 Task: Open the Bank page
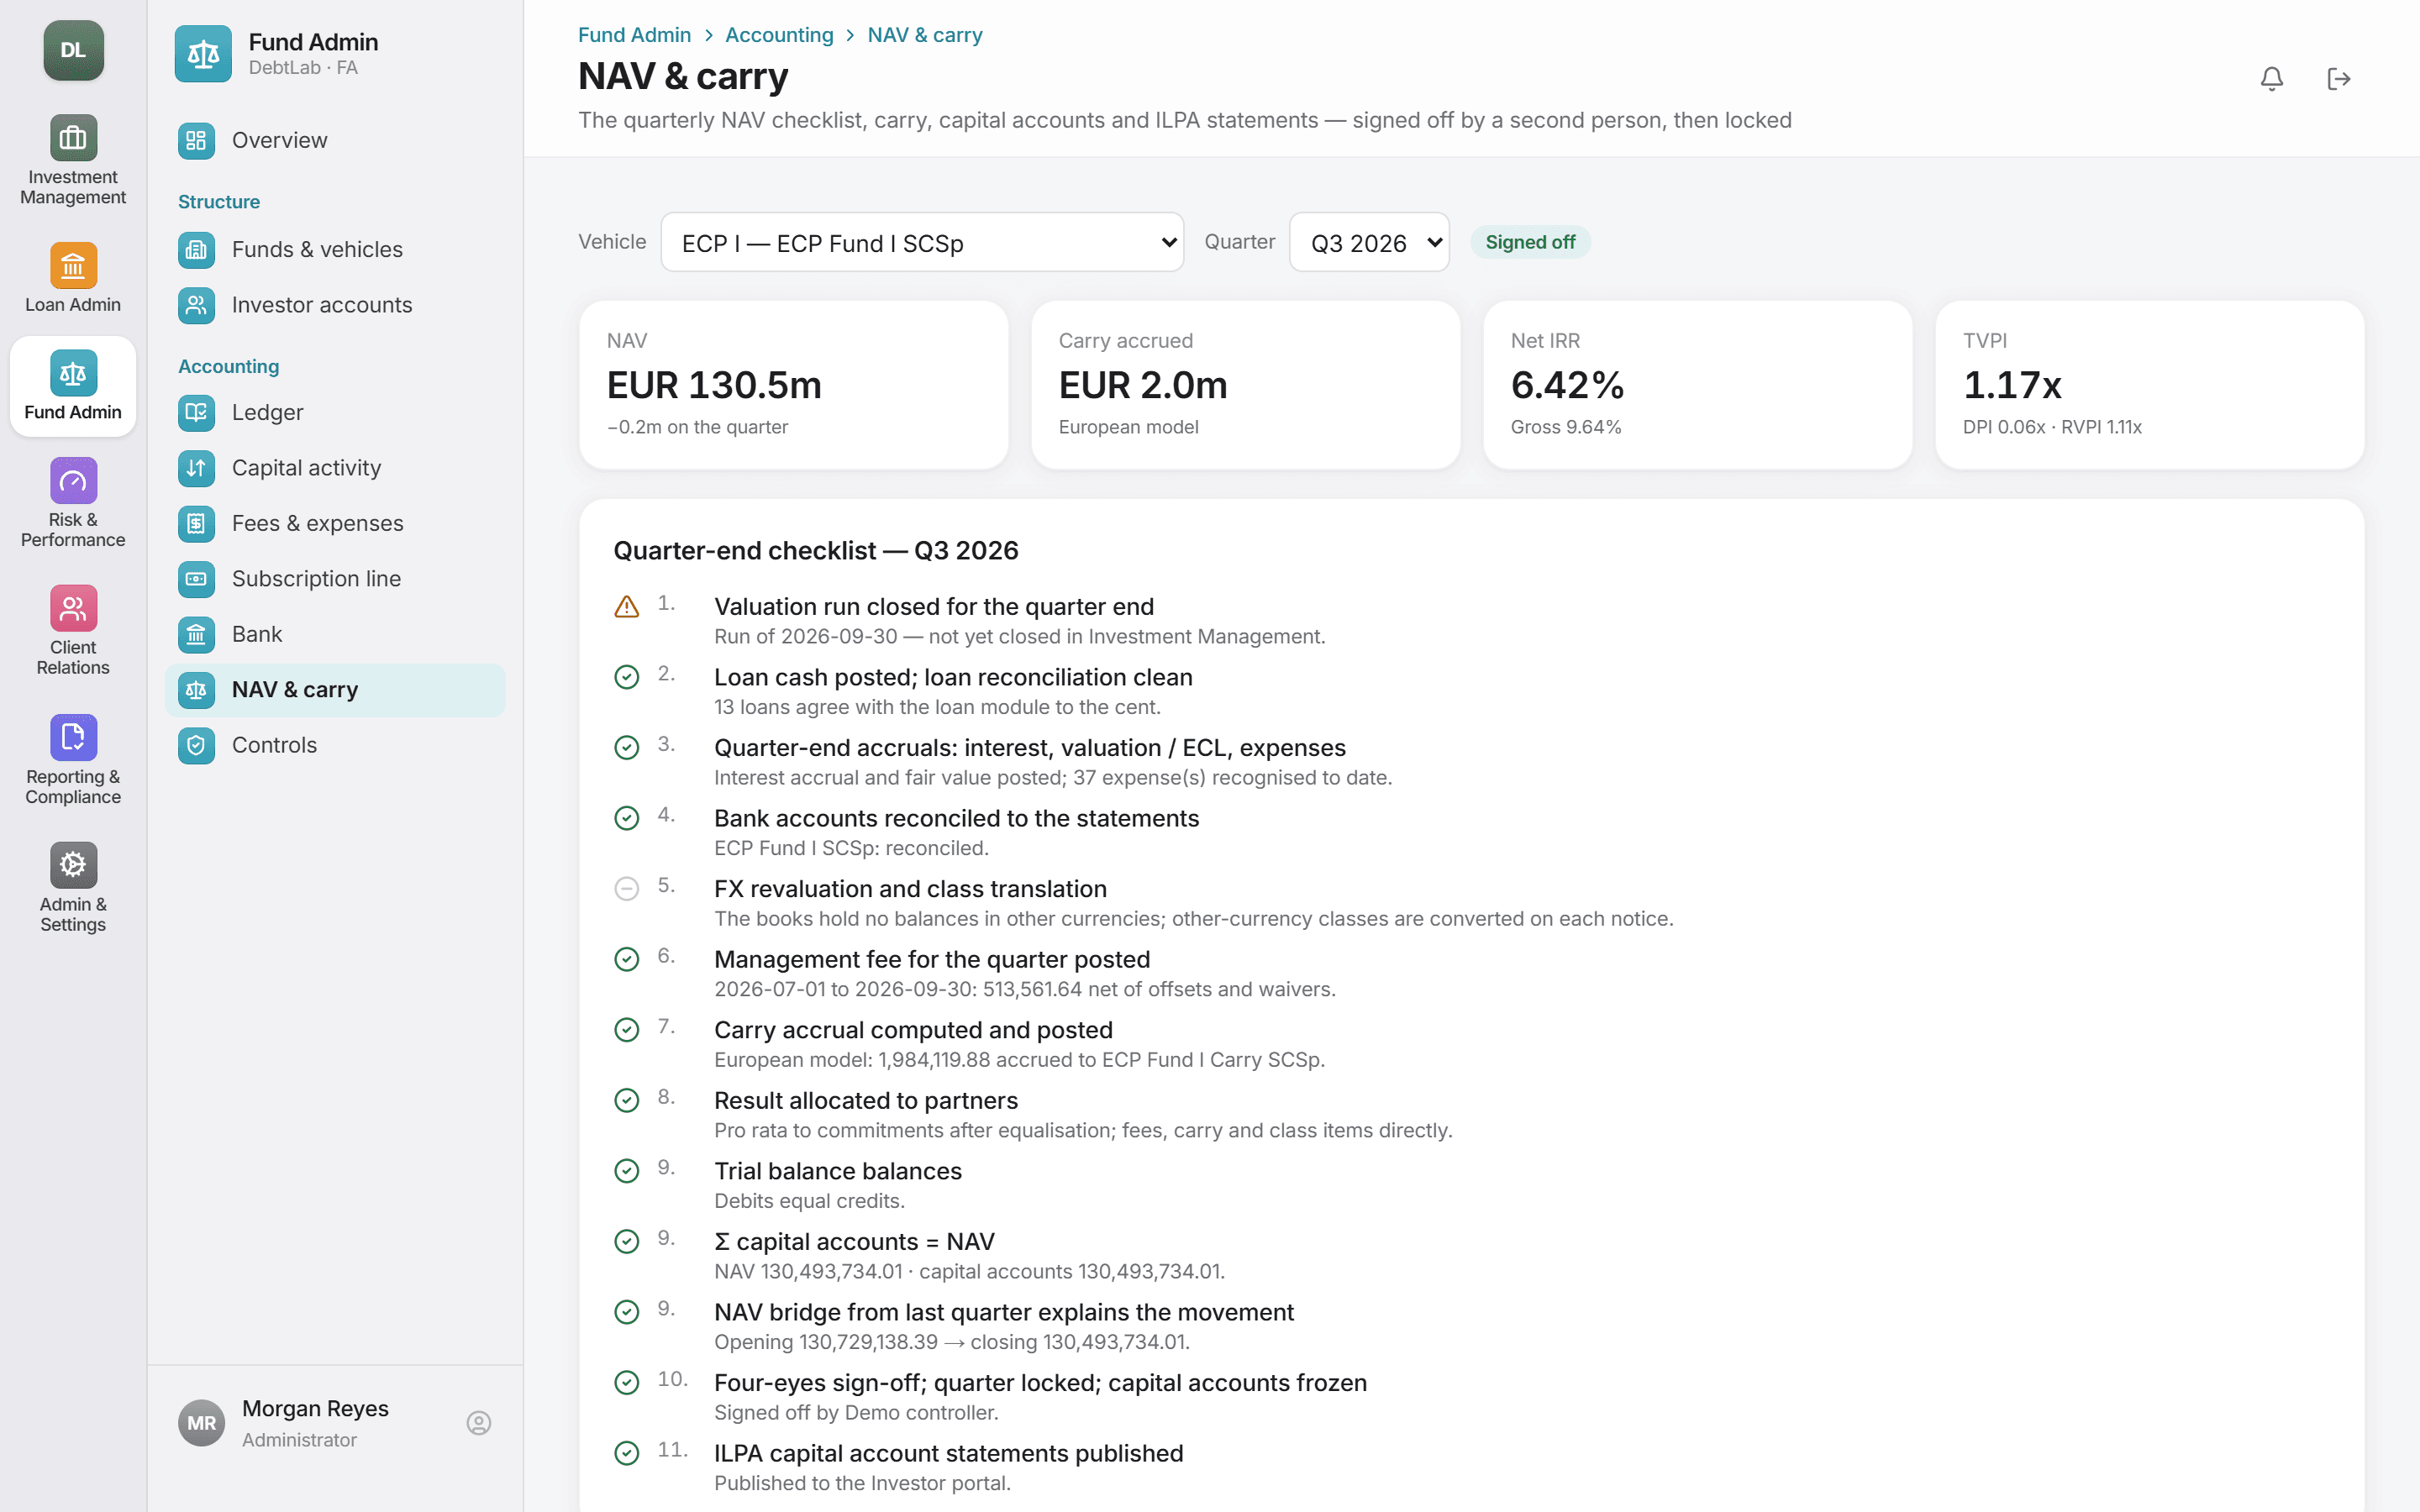pos(335,634)
